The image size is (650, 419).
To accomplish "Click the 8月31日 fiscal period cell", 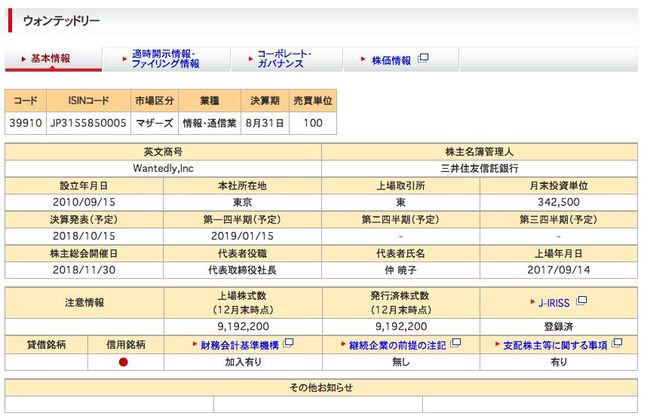I will coord(265,123).
